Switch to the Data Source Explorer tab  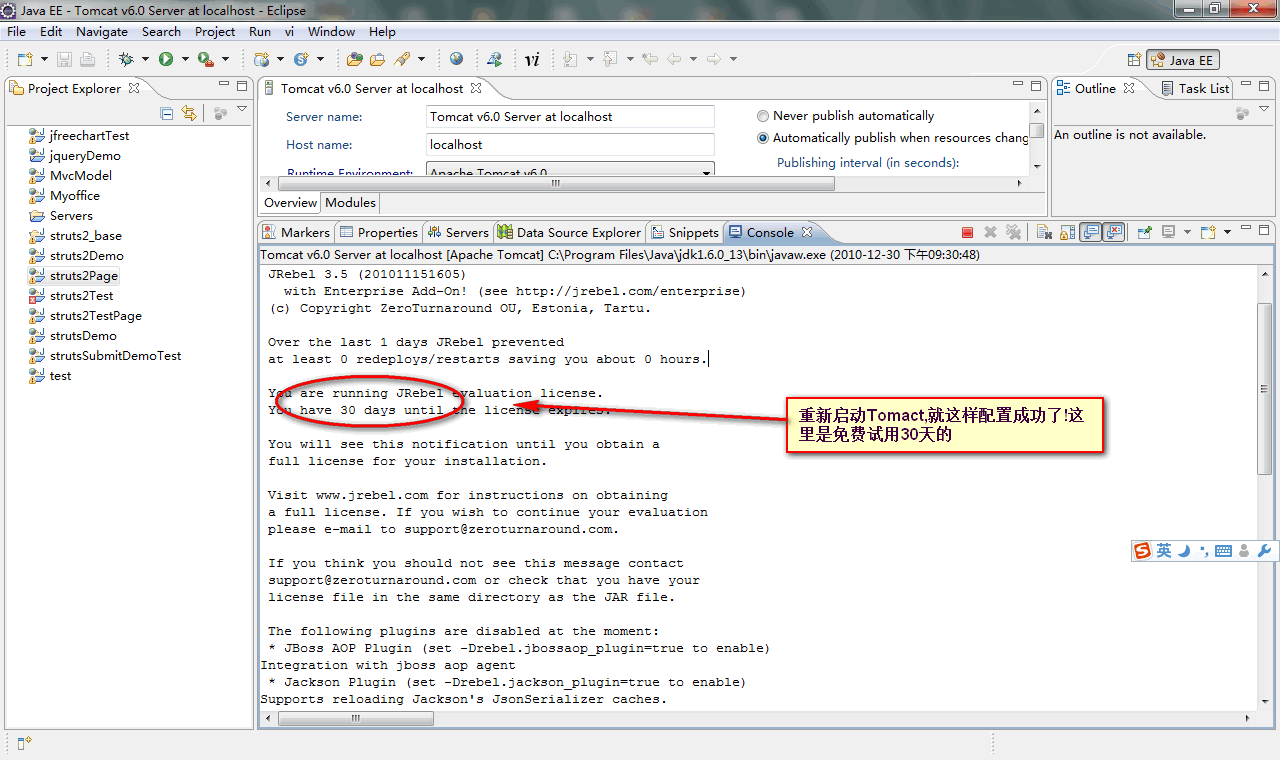point(569,232)
